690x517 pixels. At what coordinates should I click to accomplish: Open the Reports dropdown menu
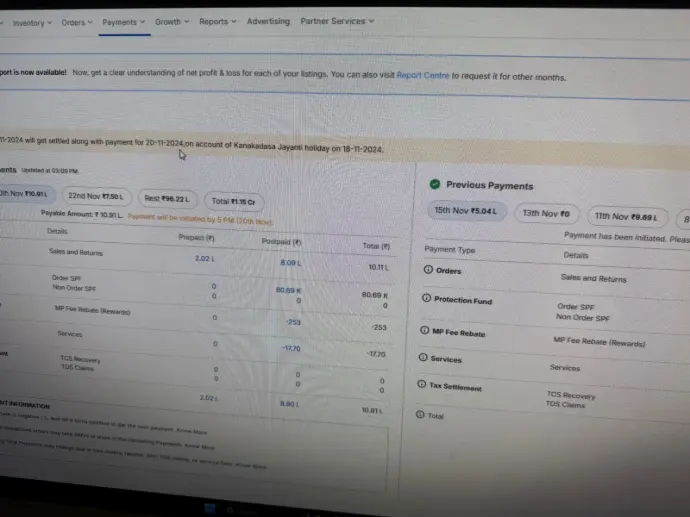click(x=217, y=21)
